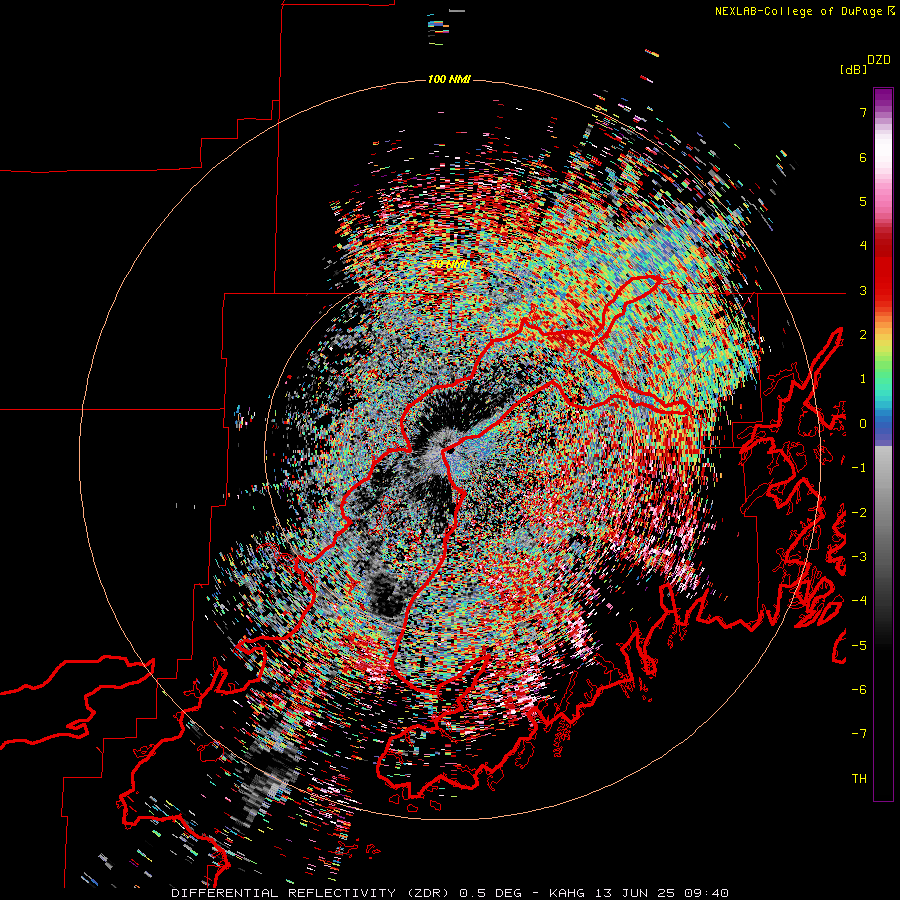Select the 6 value on the color scale
Viewport: 900px width, 900px height.
[863, 157]
